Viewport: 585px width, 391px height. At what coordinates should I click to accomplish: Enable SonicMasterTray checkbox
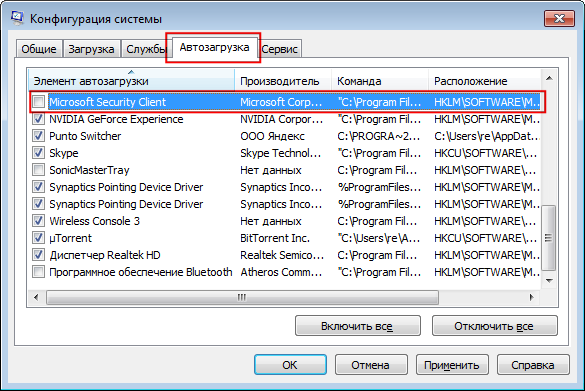coord(38,170)
